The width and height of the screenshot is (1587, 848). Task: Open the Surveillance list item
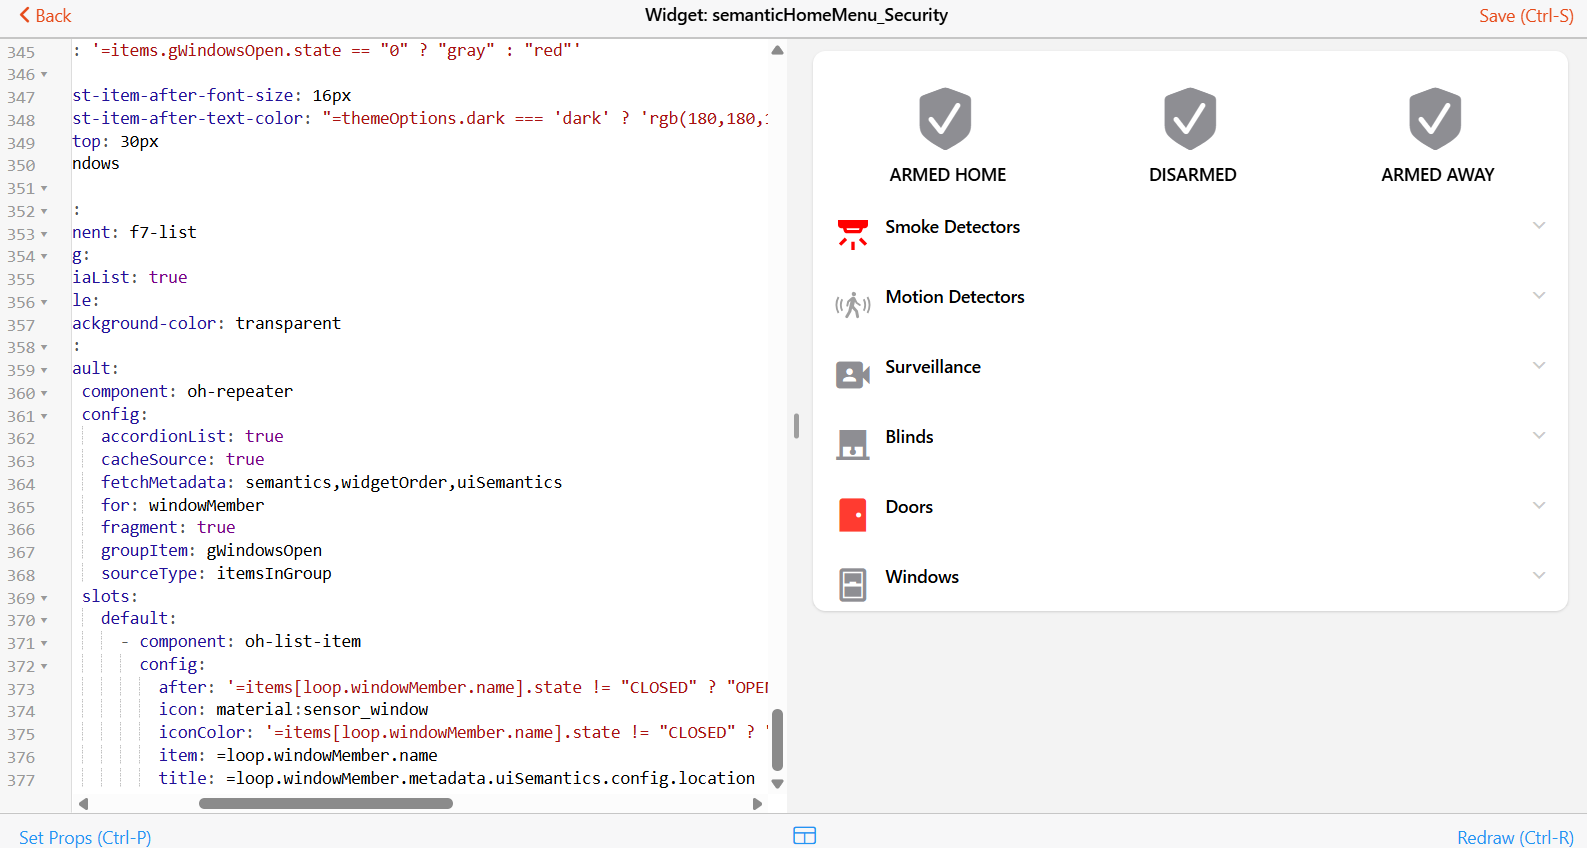pos(933,367)
